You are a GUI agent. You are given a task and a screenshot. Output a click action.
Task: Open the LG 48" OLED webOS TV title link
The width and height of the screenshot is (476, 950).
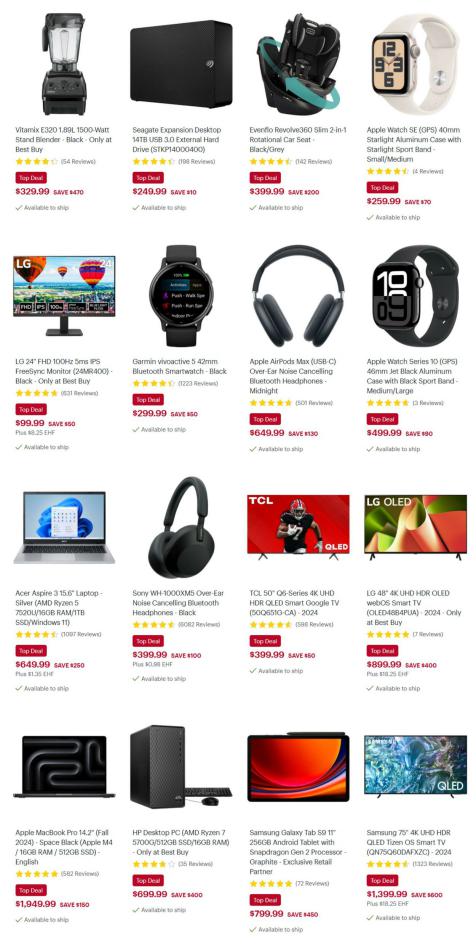coord(414,608)
